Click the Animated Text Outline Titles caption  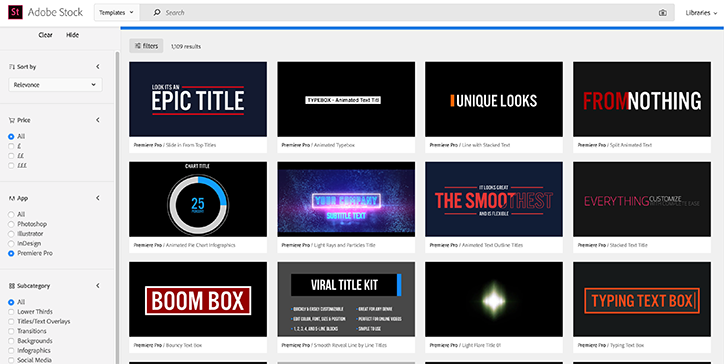pyautogui.click(x=492, y=245)
